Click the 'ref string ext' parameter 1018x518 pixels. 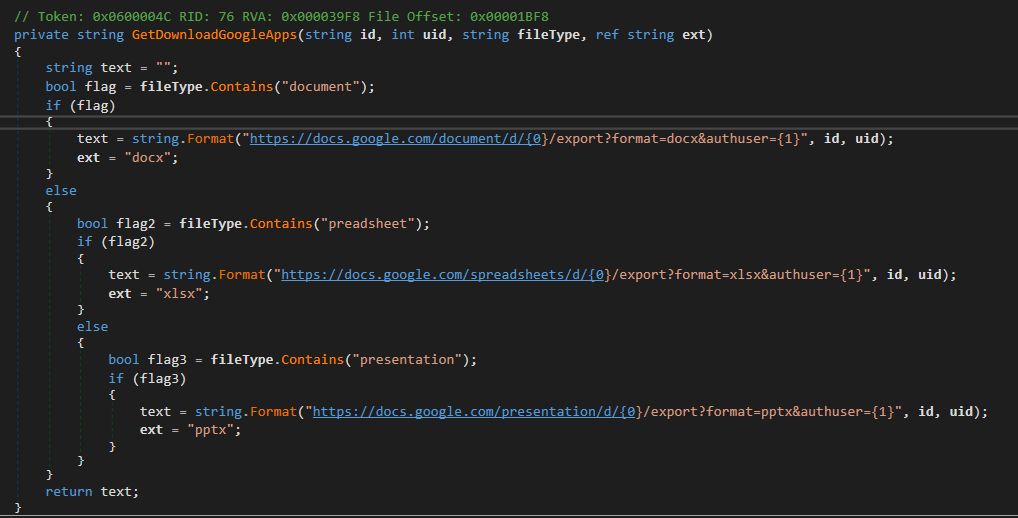[651, 35]
